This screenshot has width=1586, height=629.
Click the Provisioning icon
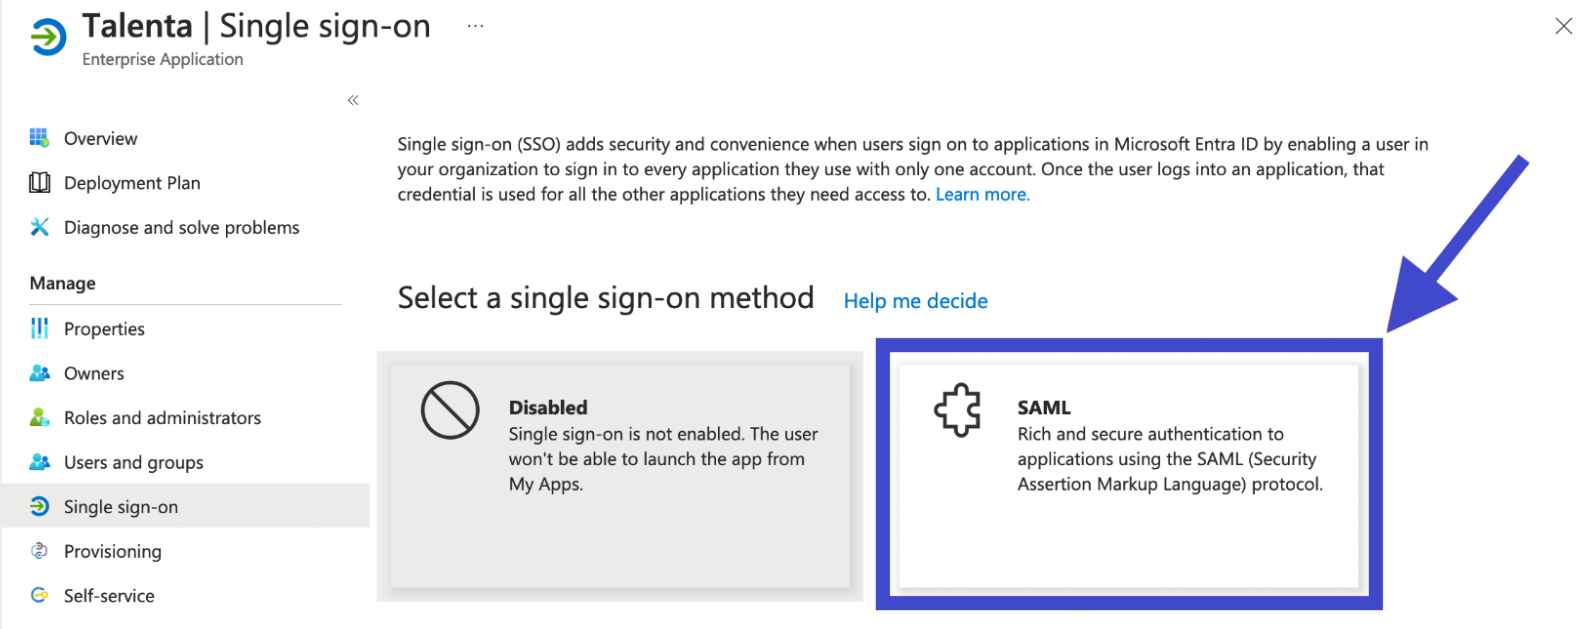click(39, 551)
